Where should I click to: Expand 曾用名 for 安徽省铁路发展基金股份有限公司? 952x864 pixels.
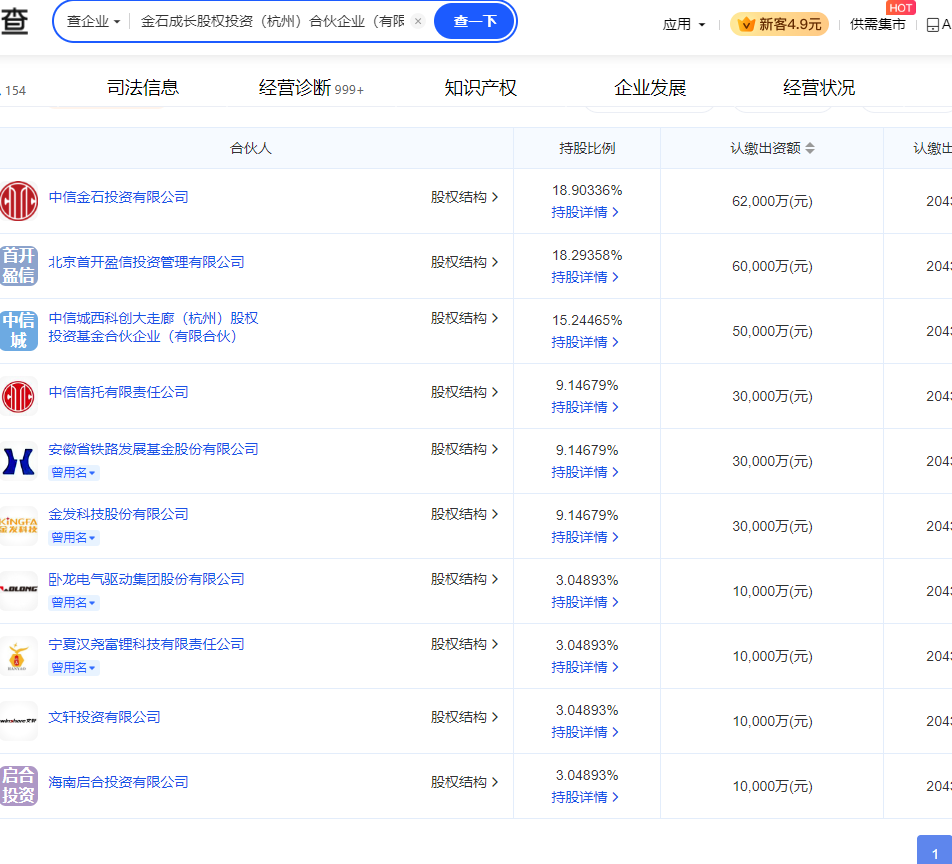pos(73,472)
